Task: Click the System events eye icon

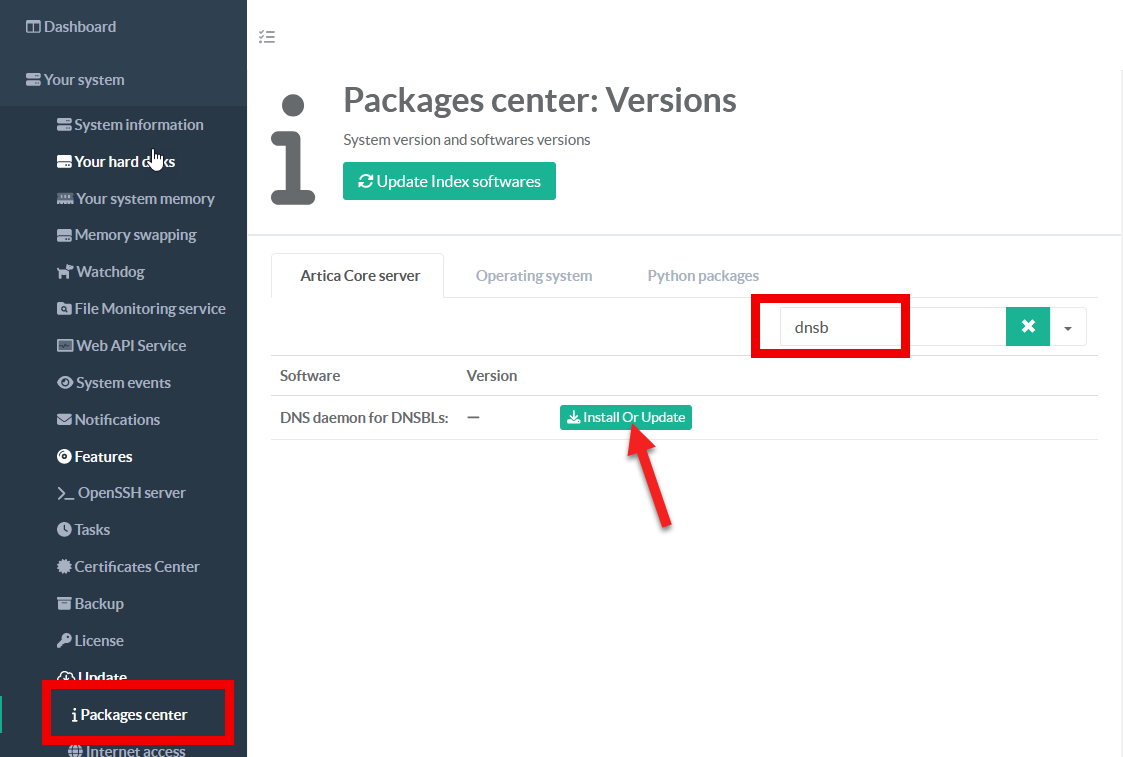Action: [x=65, y=383]
